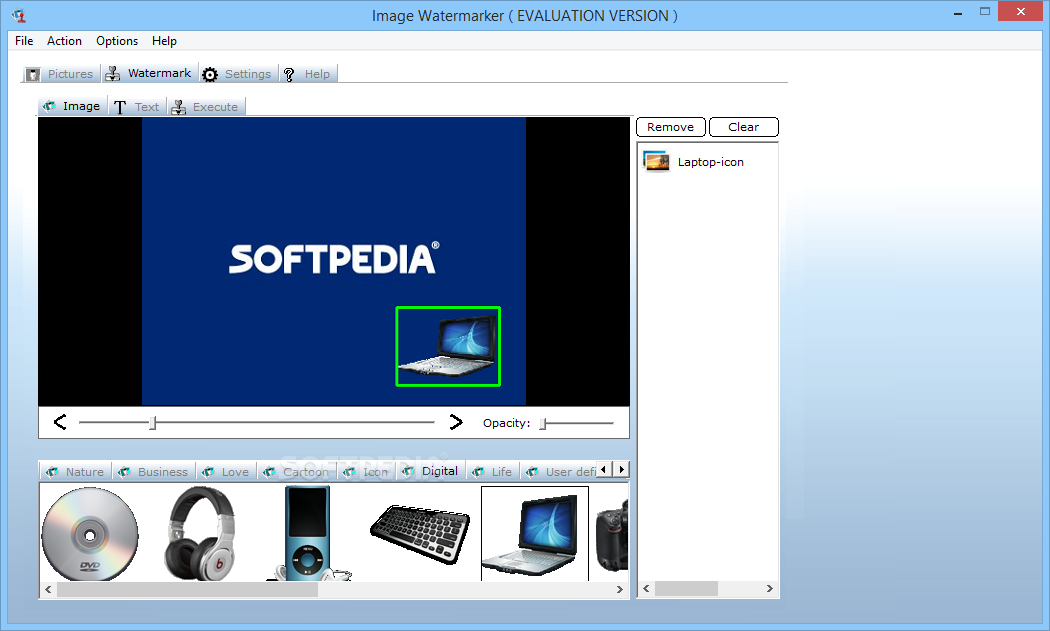The width and height of the screenshot is (1050, 631).
Task: Open the Life category tab
Action: [492, 472]
